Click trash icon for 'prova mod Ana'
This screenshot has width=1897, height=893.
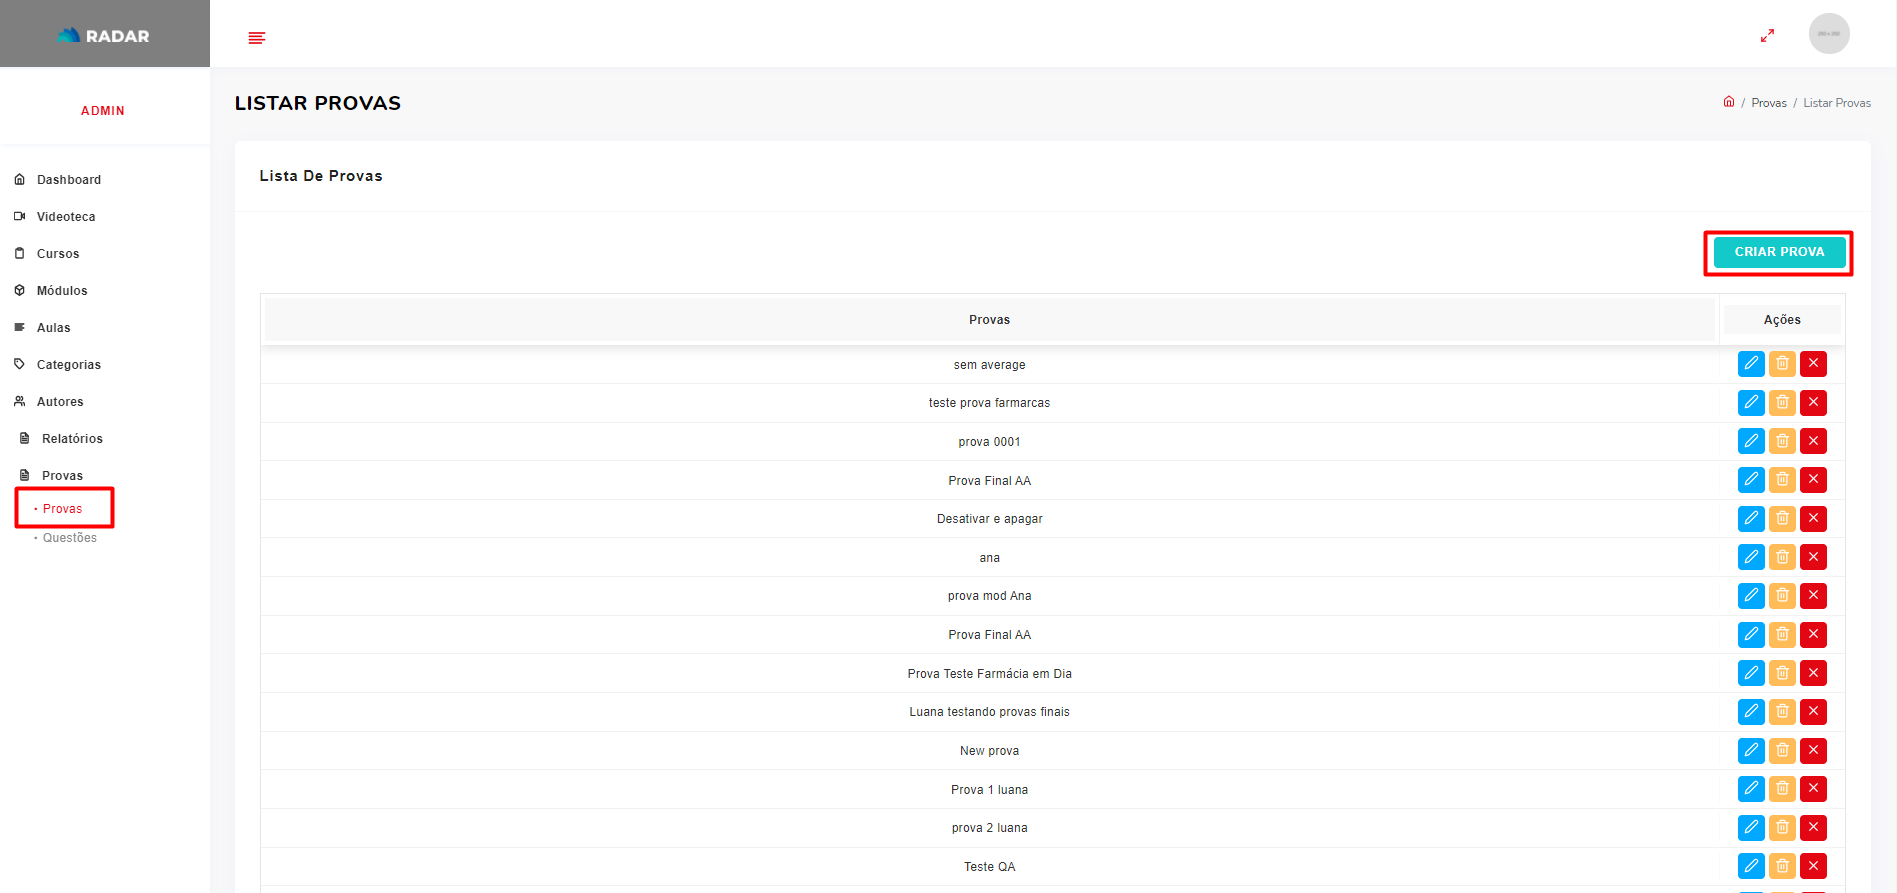pos(1782,596)
